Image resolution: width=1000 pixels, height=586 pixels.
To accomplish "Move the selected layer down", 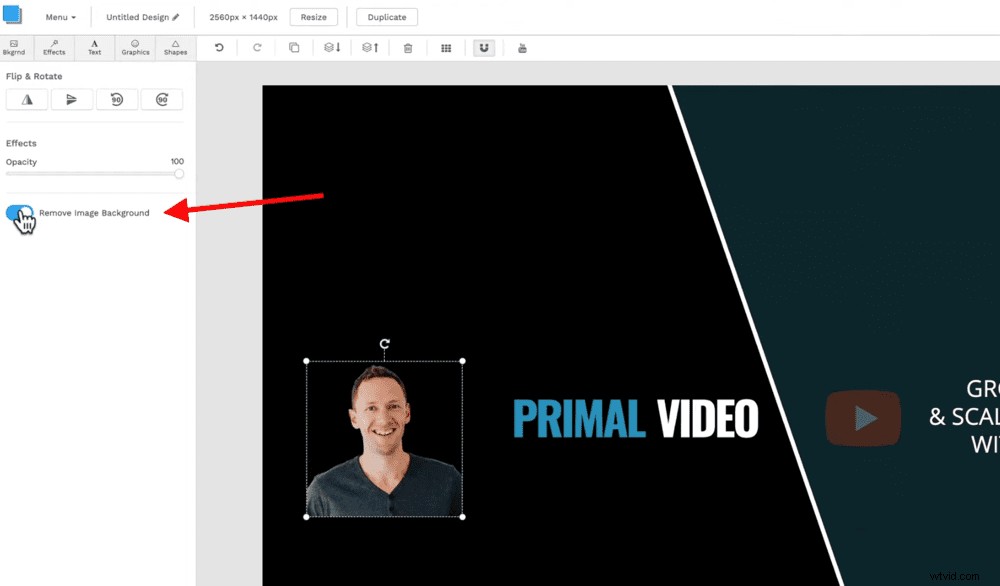I will tap(332, 47).
